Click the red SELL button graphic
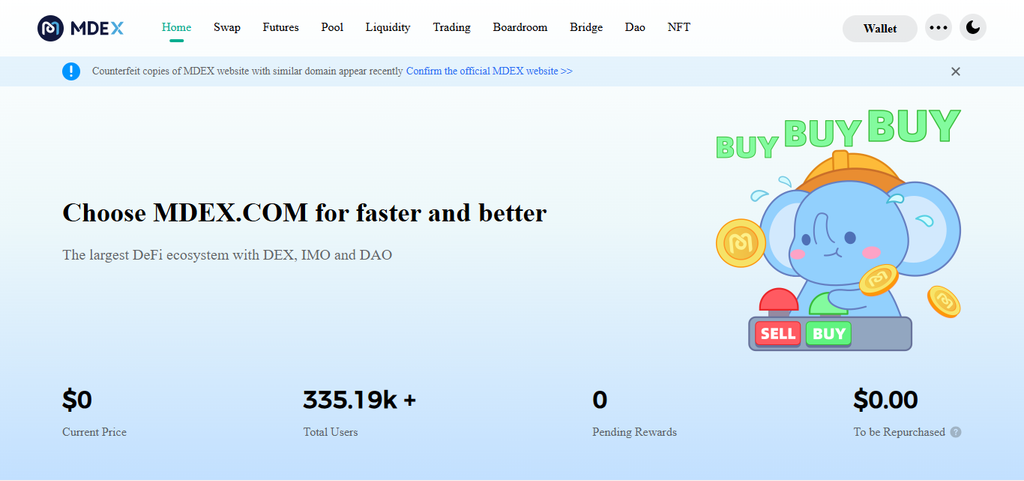 click(x=778, y=334)
